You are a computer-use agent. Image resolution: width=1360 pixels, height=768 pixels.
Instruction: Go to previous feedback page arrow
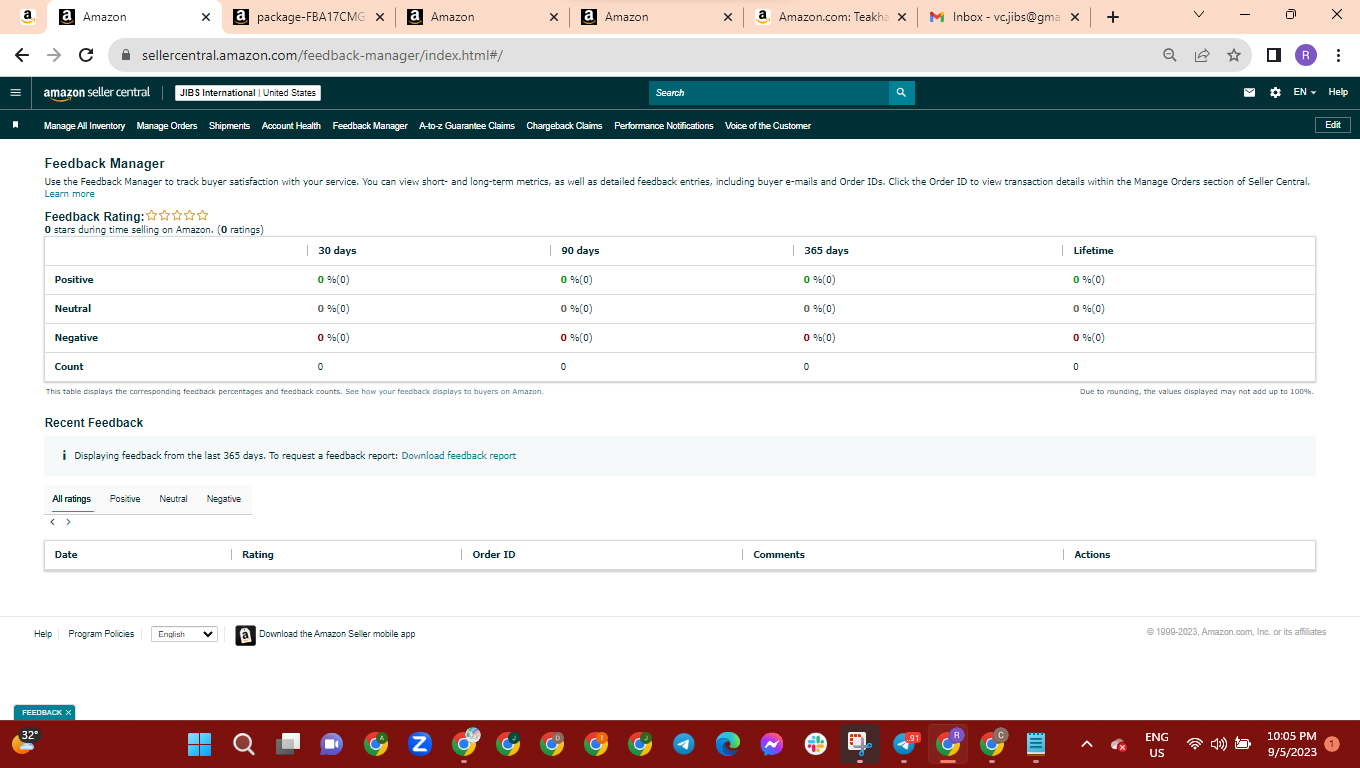[x=53, y=522]
